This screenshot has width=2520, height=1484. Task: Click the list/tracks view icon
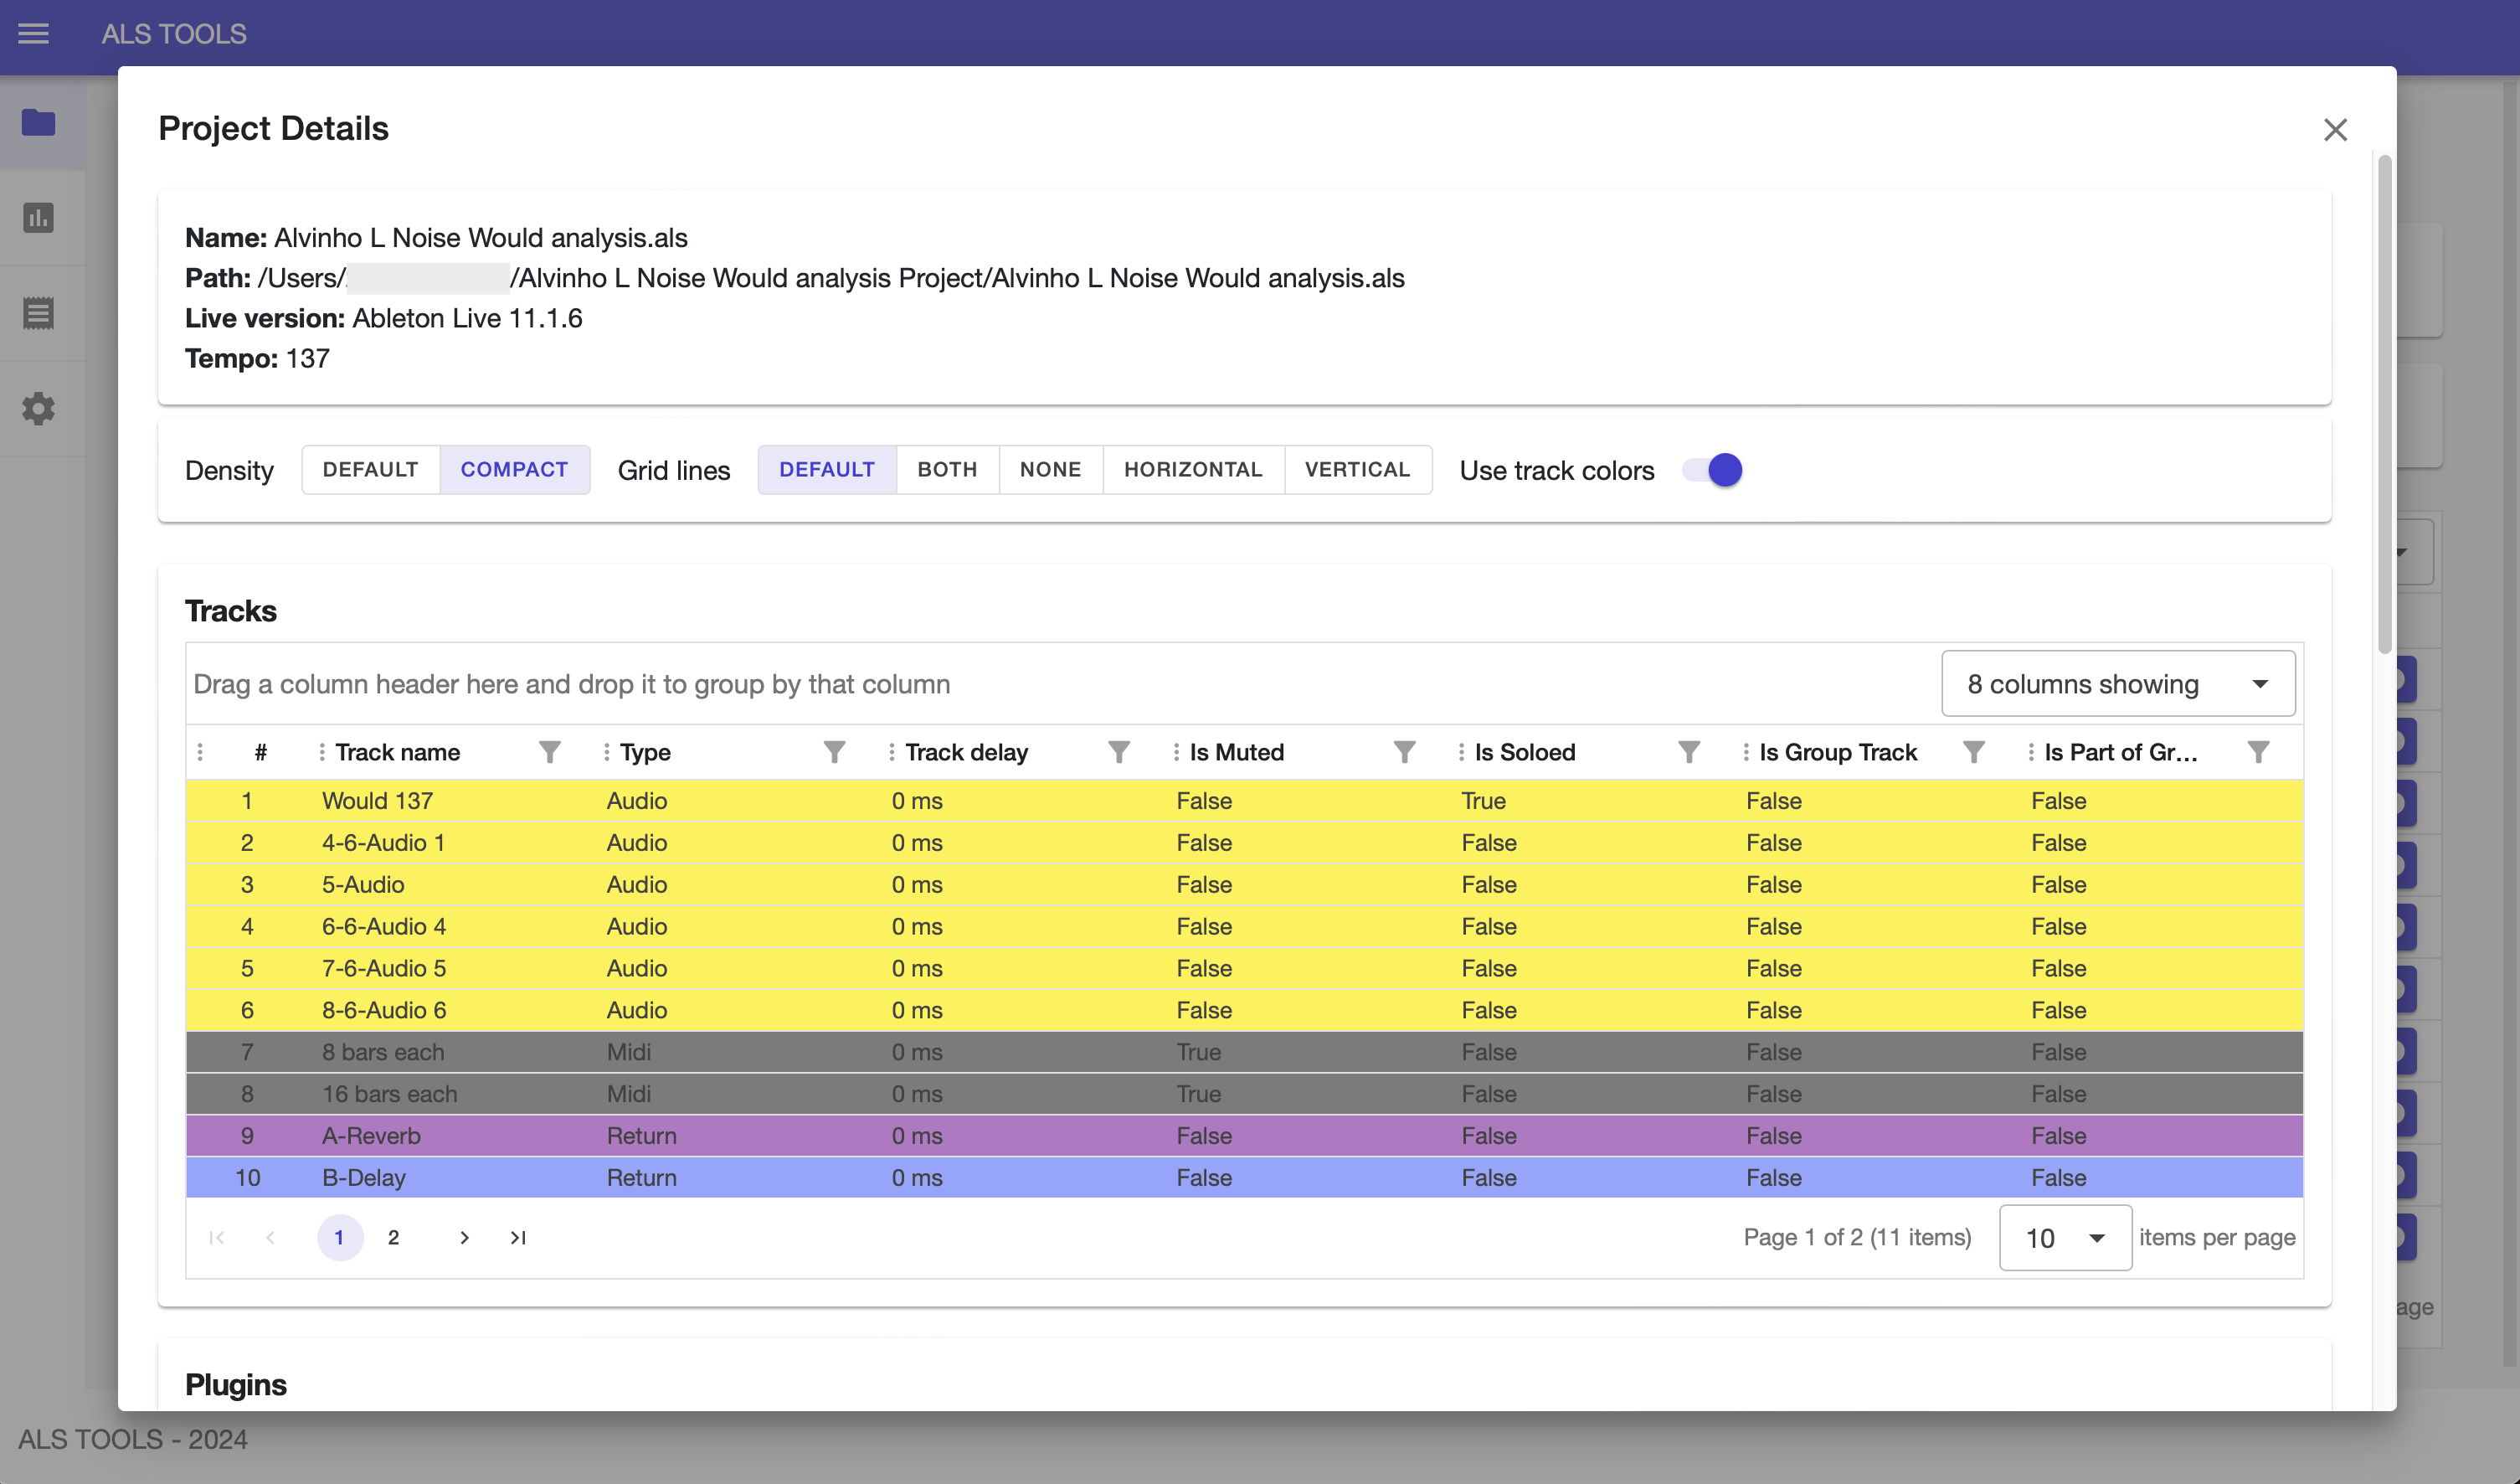[x=39, y=312]
